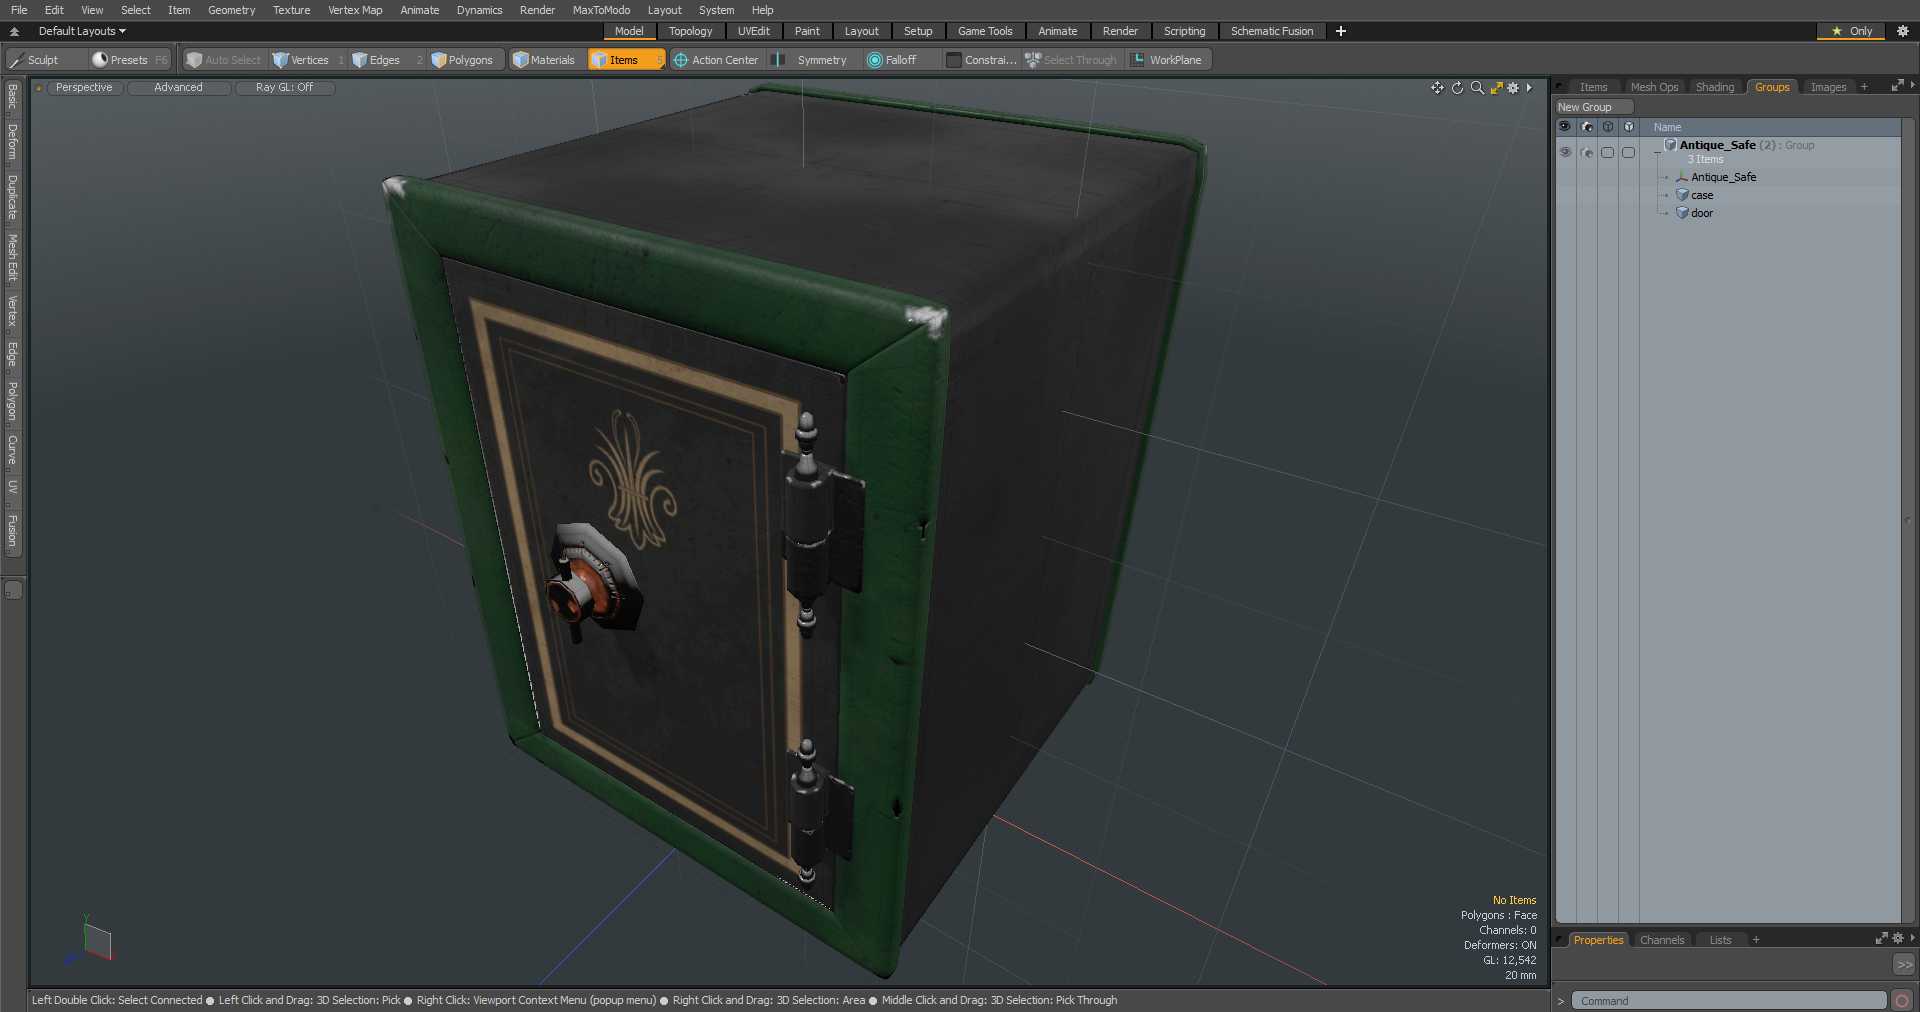Open the Duplicate vertical tab
Image resolution: width=1920 pixels, height=1012 pixels.
(13, 197)
